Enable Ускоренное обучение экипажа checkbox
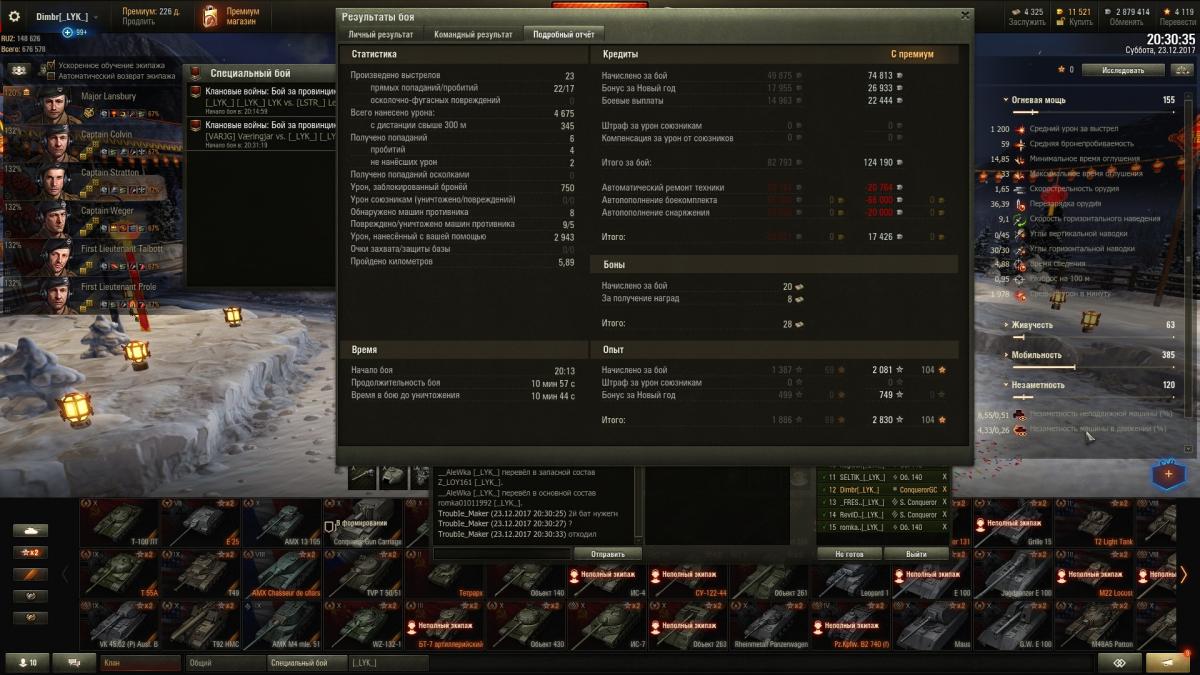1200x675 pixels. [51, 65]
